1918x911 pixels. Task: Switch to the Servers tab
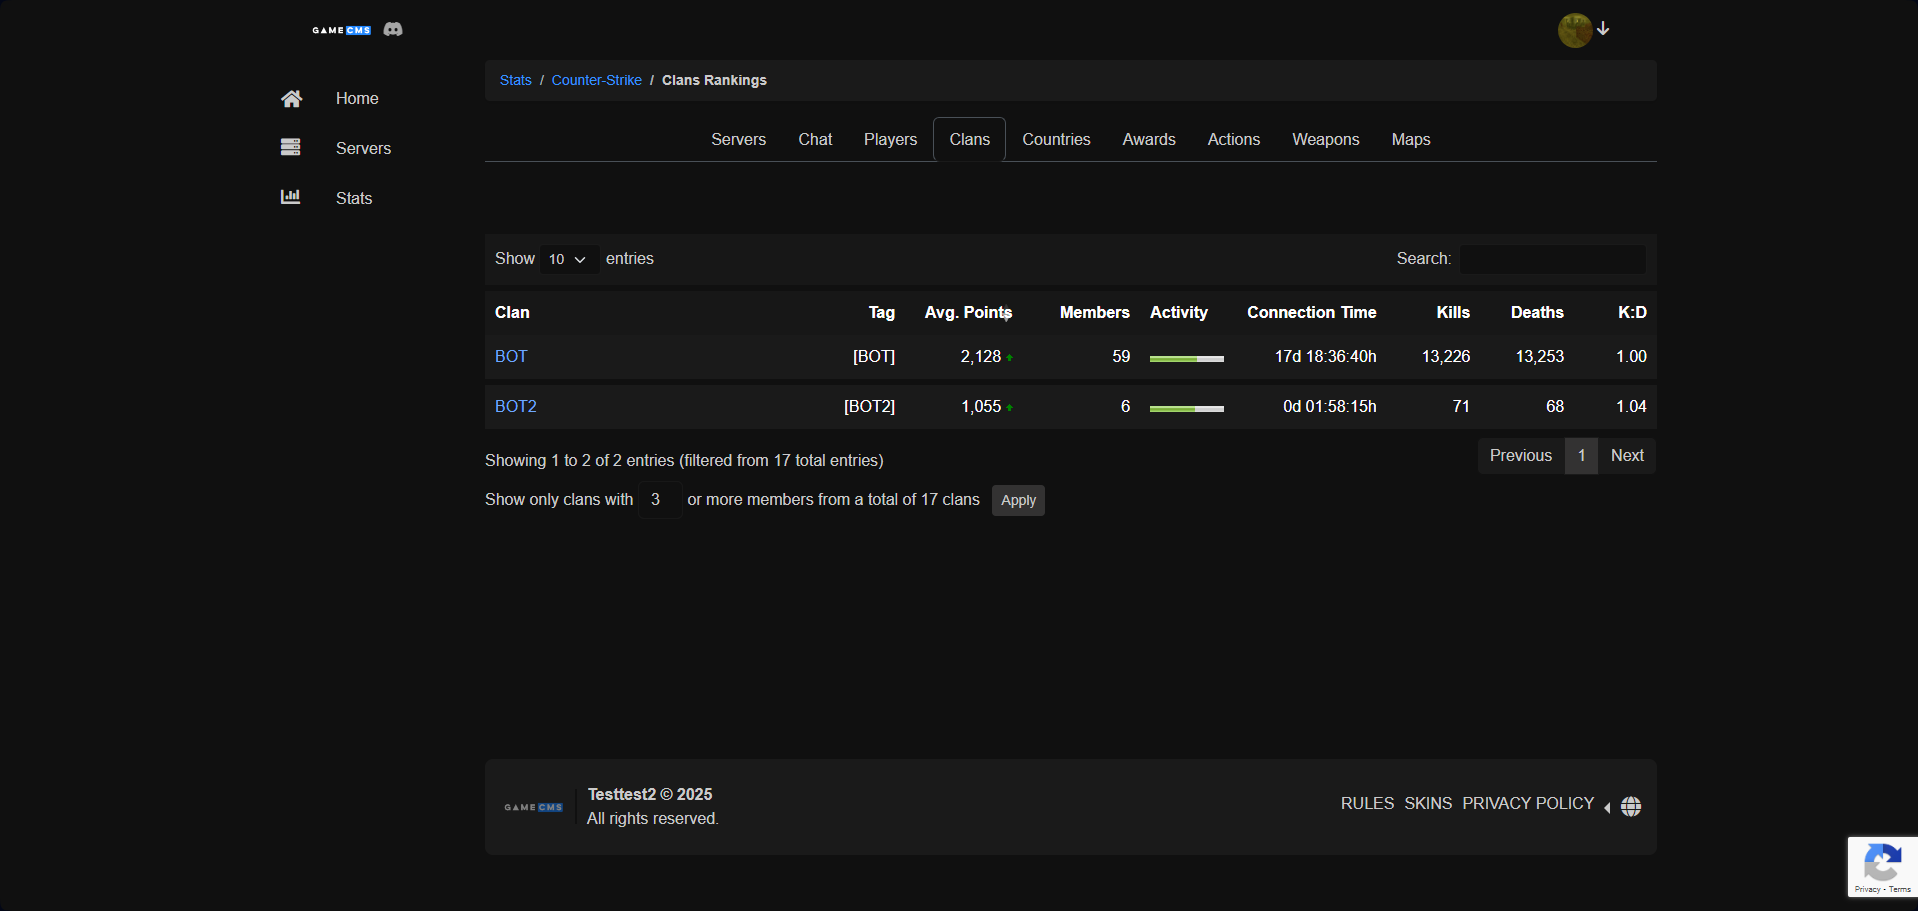738,139
